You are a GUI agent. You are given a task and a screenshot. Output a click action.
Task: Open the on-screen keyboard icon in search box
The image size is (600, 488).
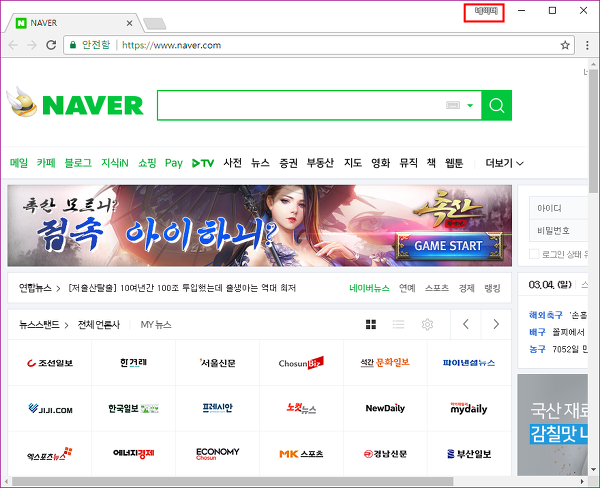click(453, 105)
